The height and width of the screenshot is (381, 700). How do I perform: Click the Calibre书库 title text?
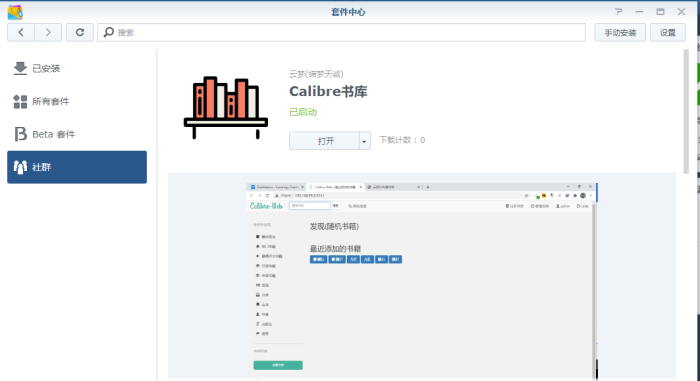(328, 92)
